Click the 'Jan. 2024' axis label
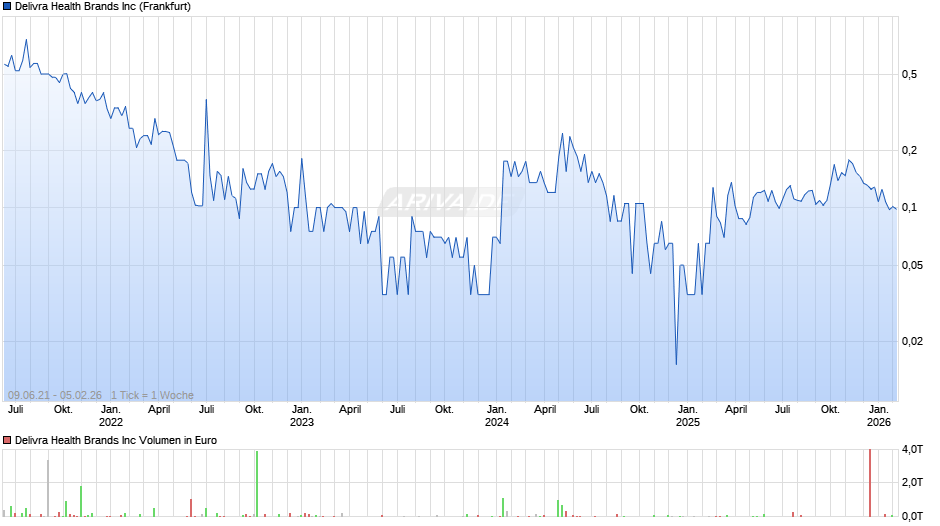The image size is (940, 526). tap(496, 416)
